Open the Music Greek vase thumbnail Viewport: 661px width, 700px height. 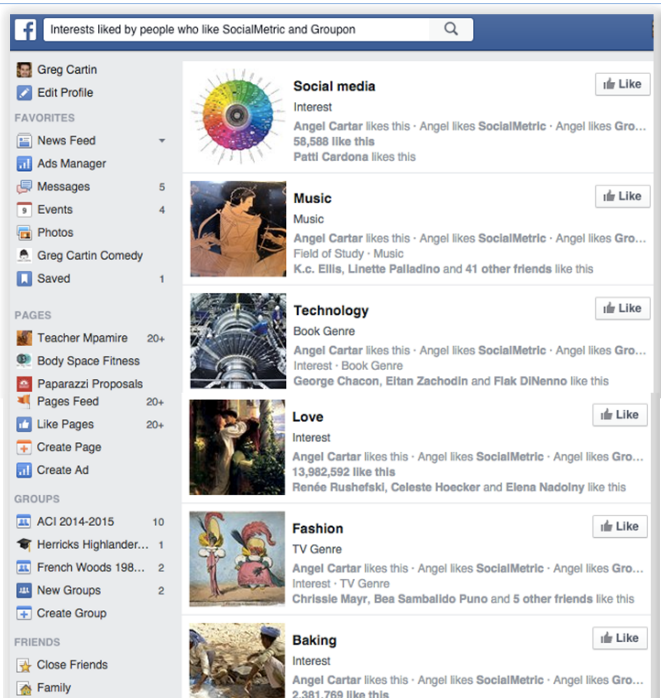point(238,229)
